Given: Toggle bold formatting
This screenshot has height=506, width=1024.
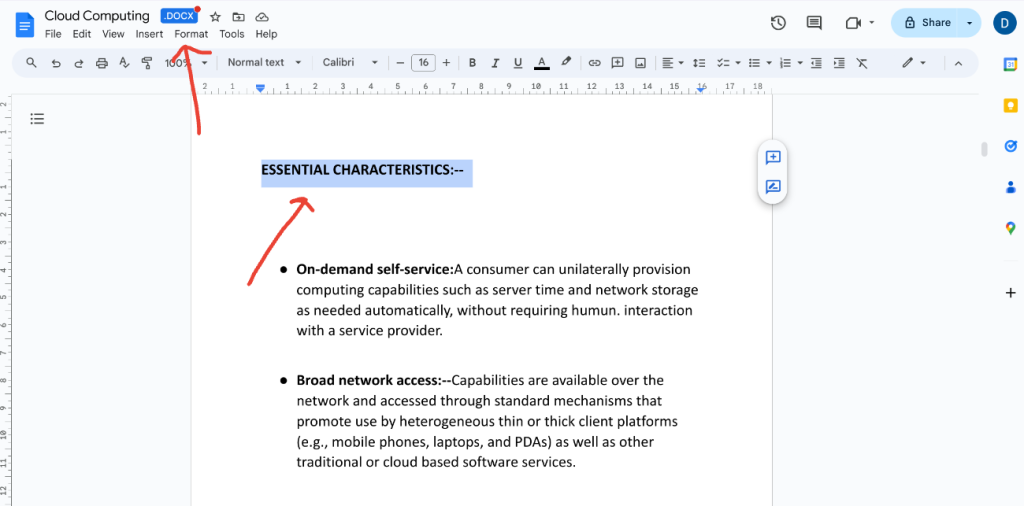Looking at the screenshot, I should pyautogui.click(x=473, y=63).
